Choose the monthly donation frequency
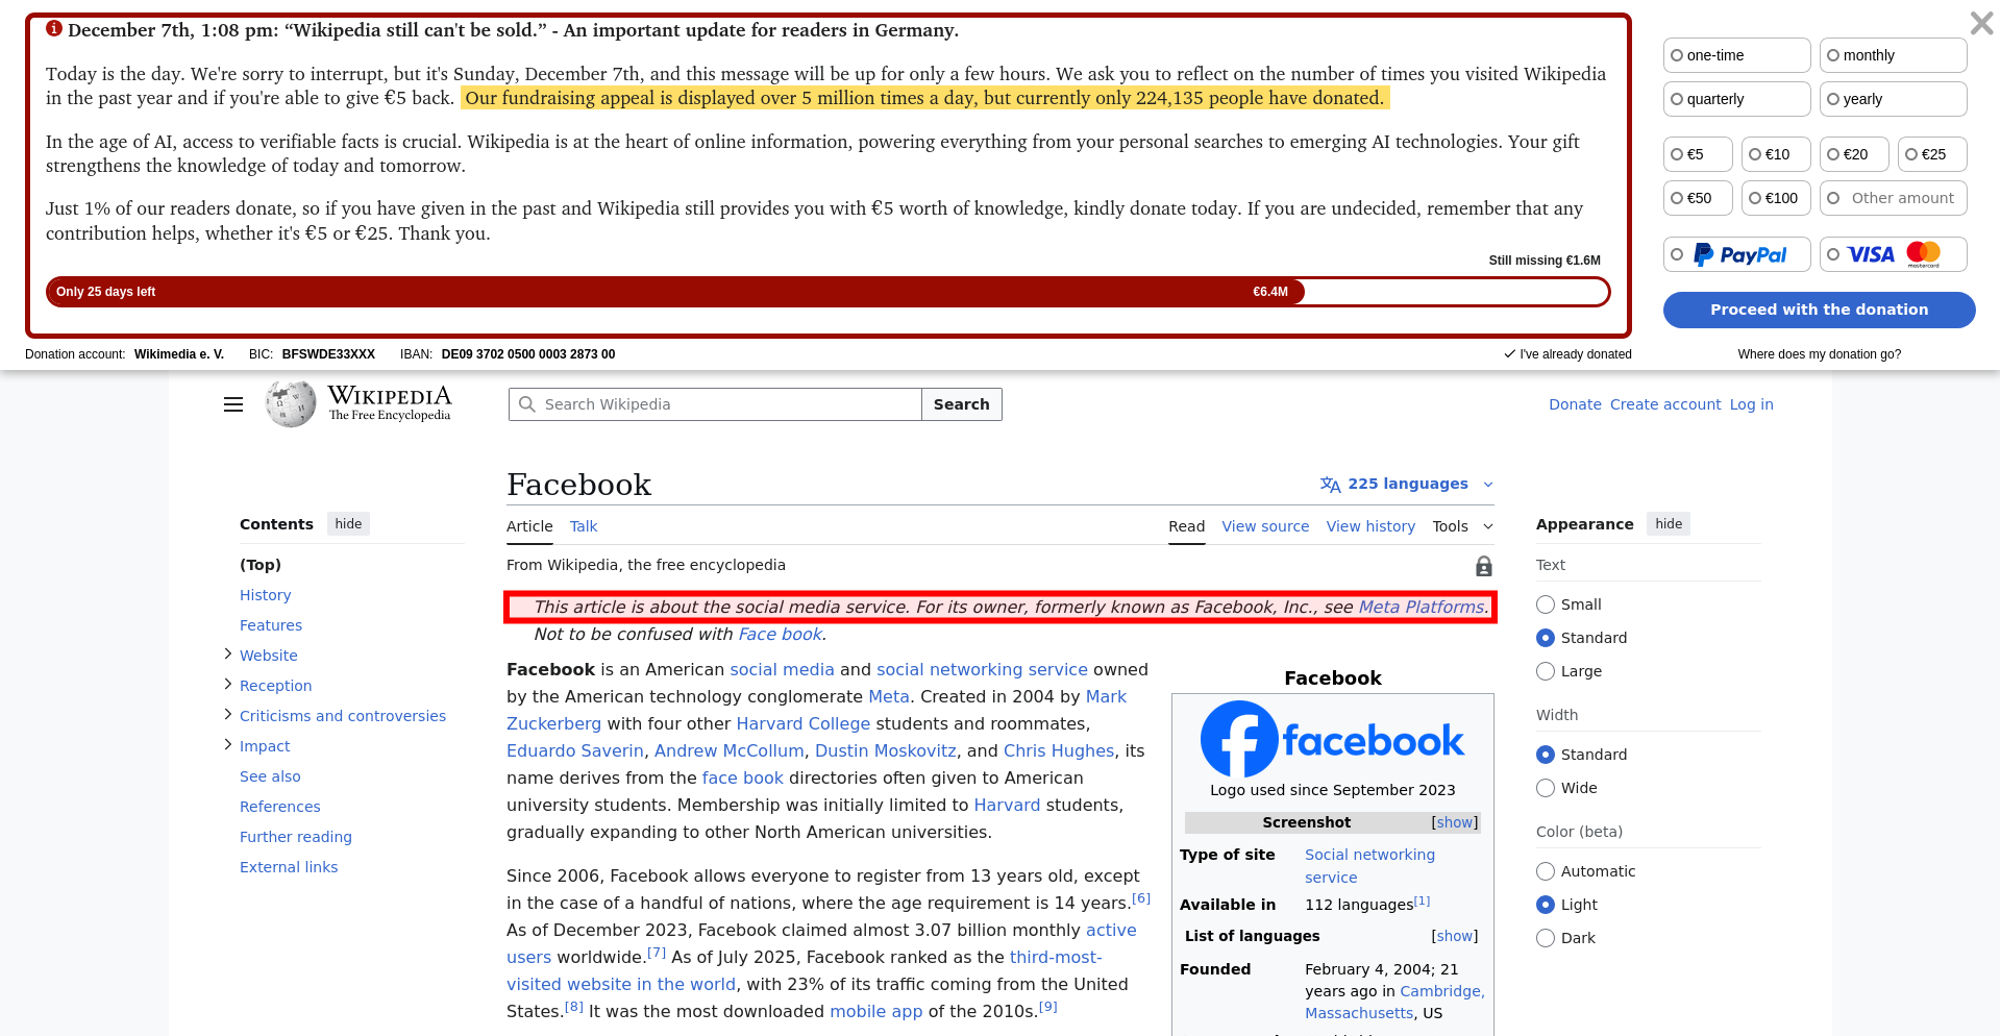 (1893, 55)
